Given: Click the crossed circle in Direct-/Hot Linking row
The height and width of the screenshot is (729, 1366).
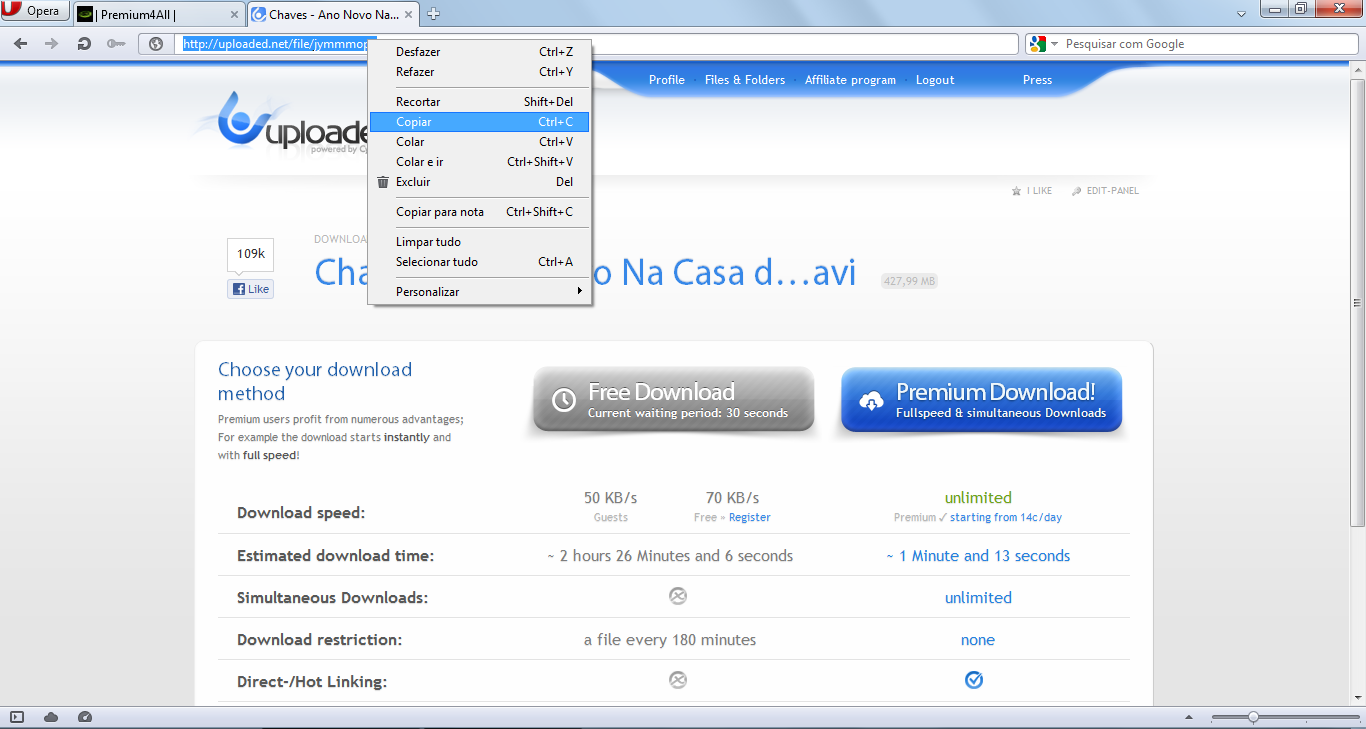Looking at the screenshot, I should pos(678,680).
